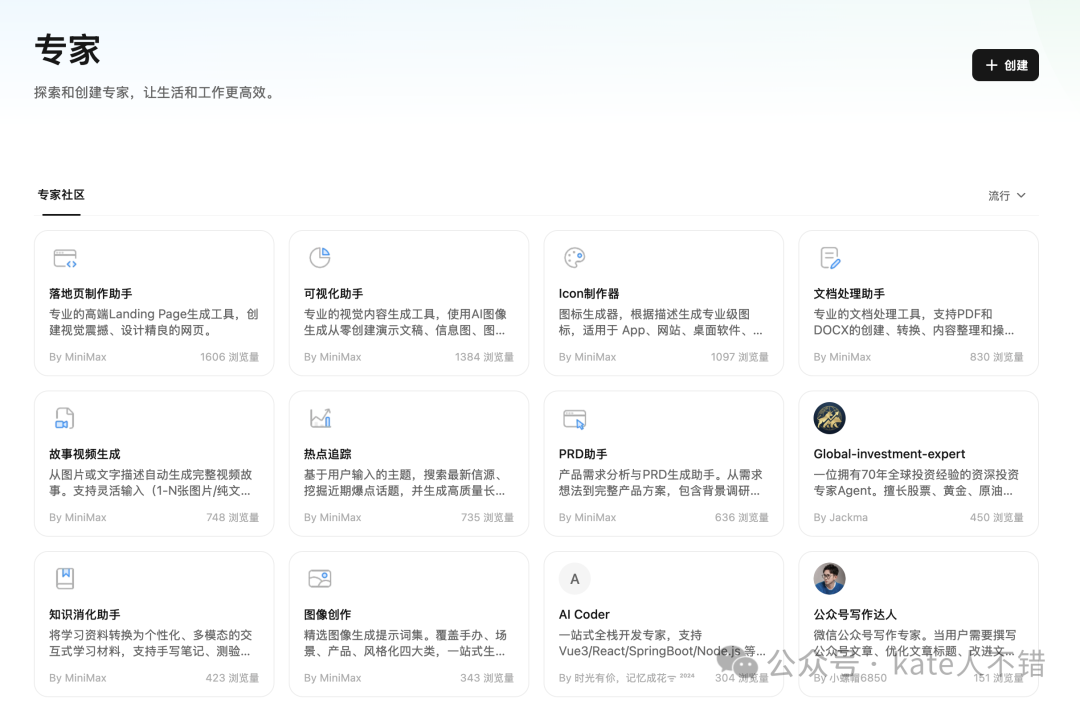This screenshot has height=707, width=1080.
Task: Click the PRD助手 document icon
Action: (574, 418)
